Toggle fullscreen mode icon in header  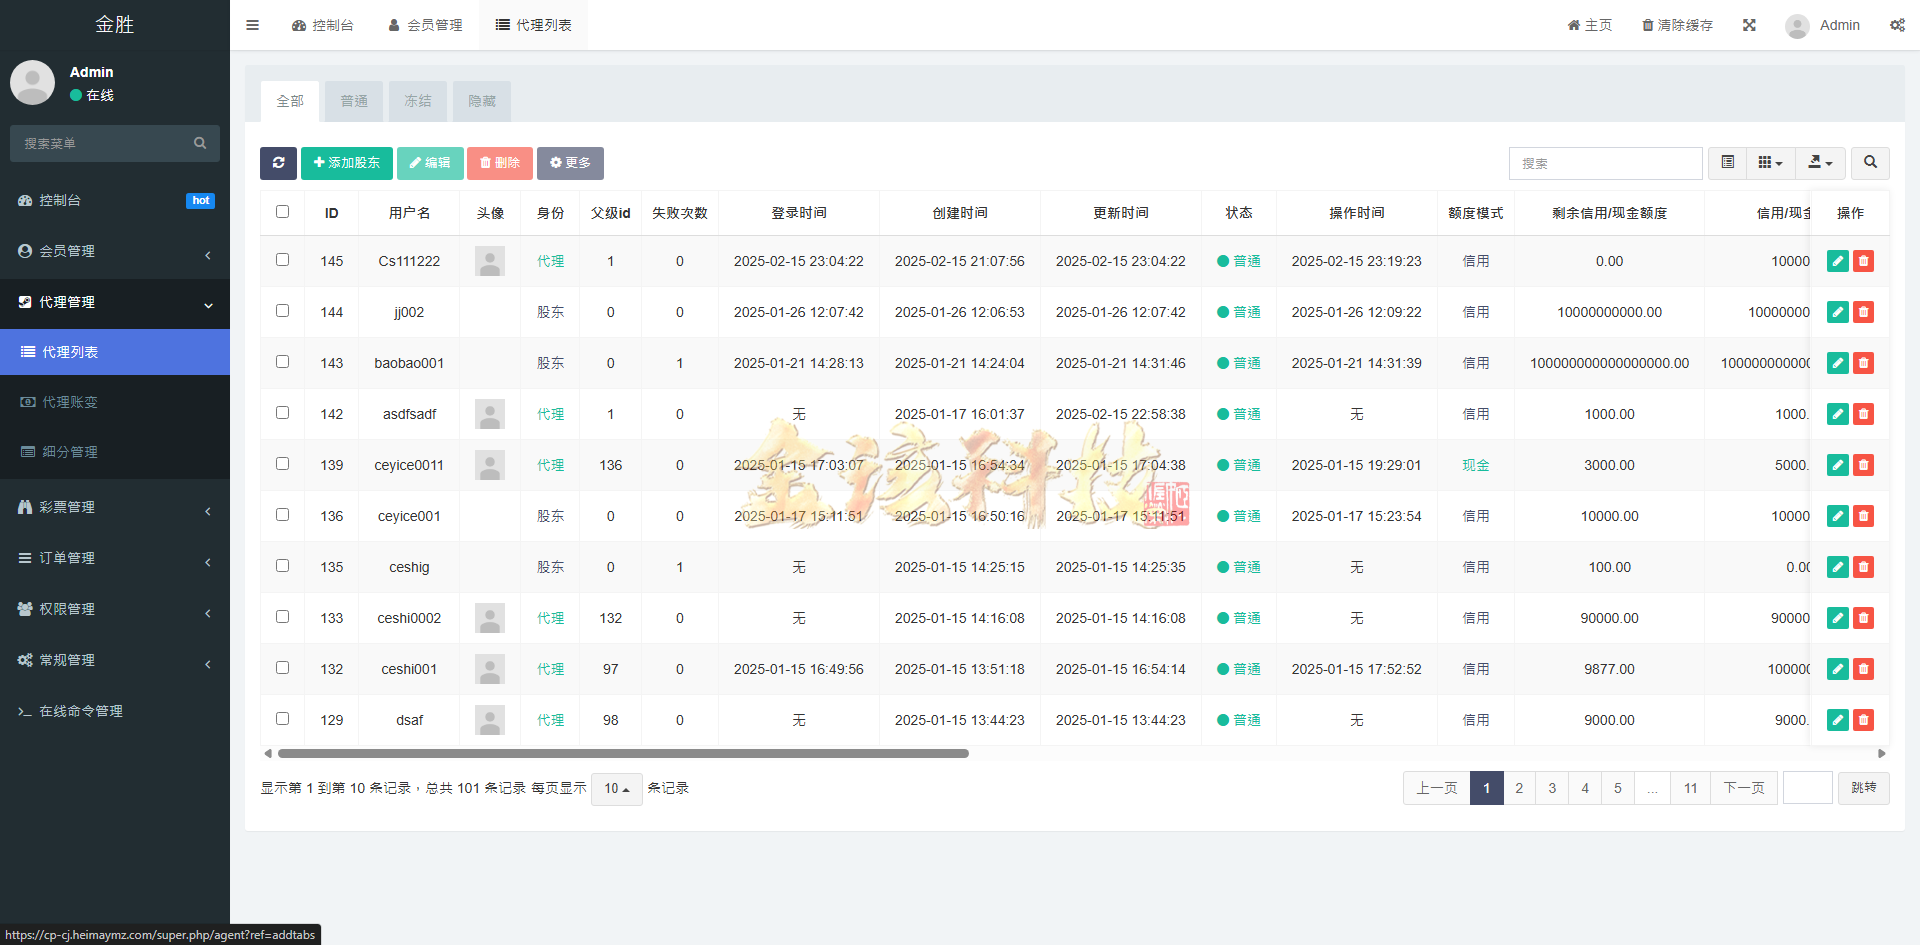point(1749,25)
